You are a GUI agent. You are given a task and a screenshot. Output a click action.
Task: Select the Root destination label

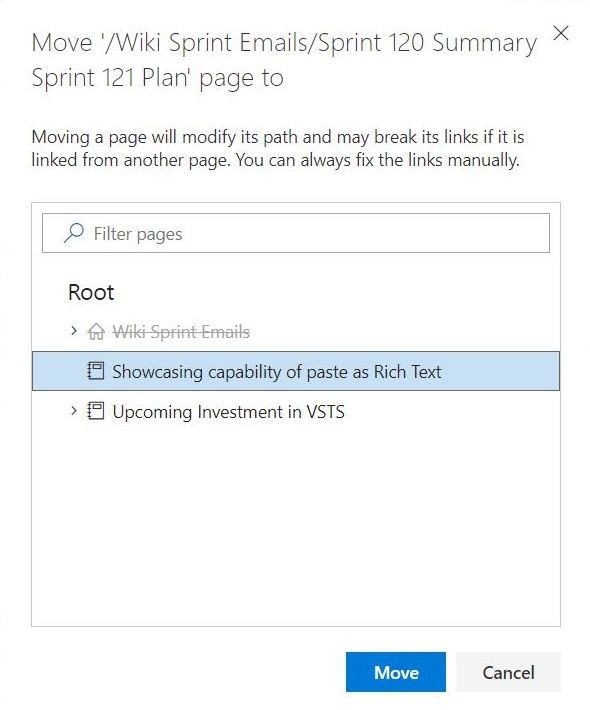point(91,292)
